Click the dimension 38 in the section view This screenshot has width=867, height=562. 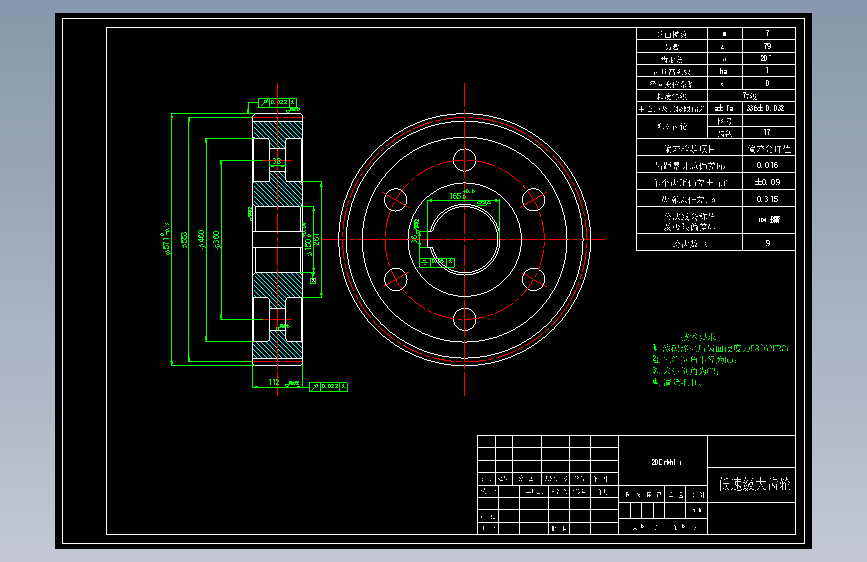276,161
